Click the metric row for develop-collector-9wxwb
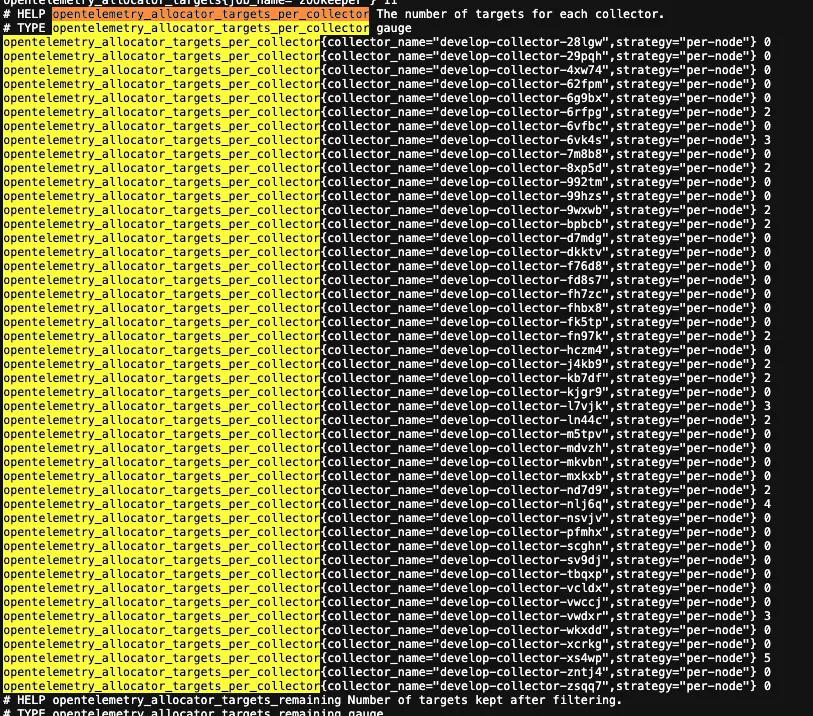The height and width of the screenshot is (716, 813). point(387,210)
